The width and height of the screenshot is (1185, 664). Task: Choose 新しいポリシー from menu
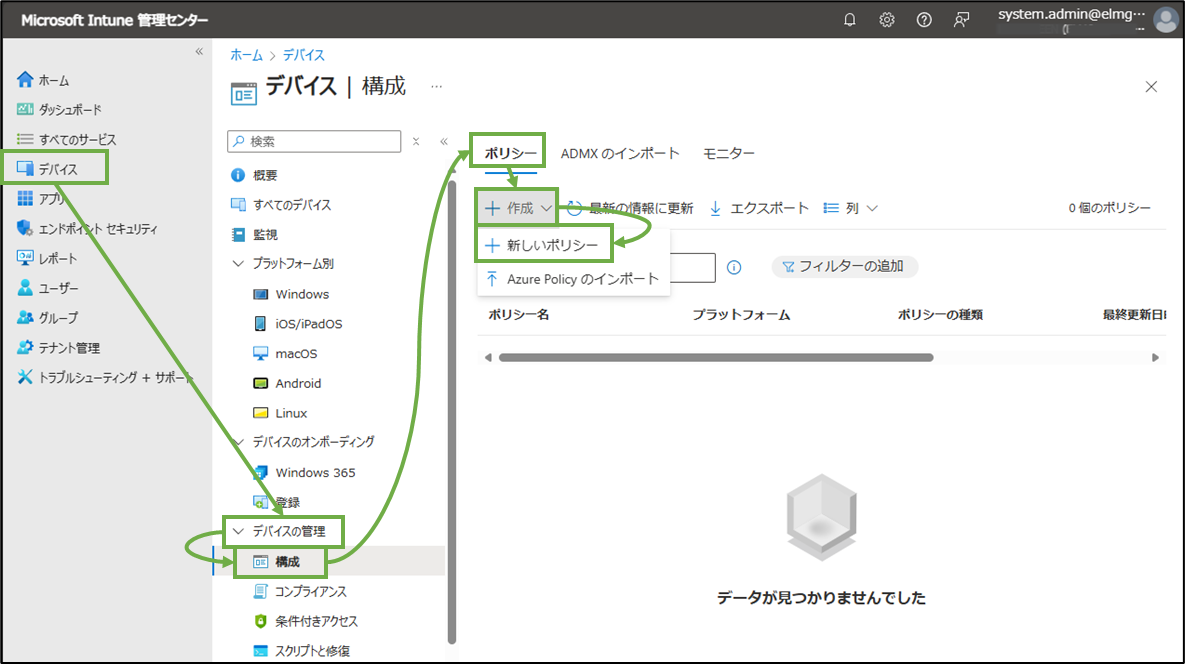click(544, 245)
